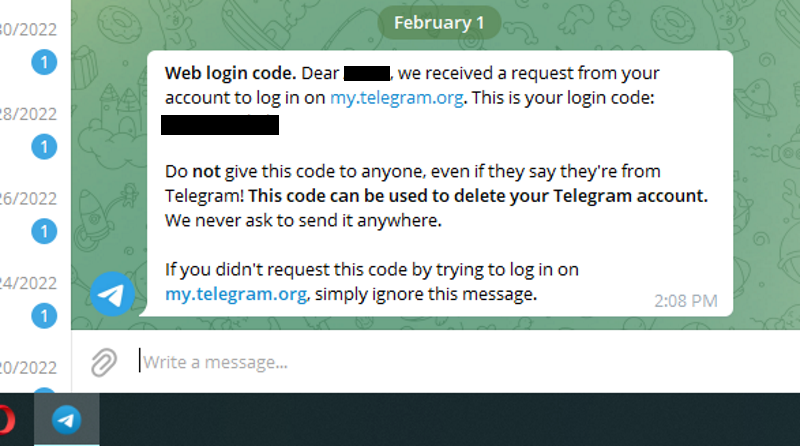Click the 2:08 PM message timestamp
The image size is (800, 446).
pos(685,300)
